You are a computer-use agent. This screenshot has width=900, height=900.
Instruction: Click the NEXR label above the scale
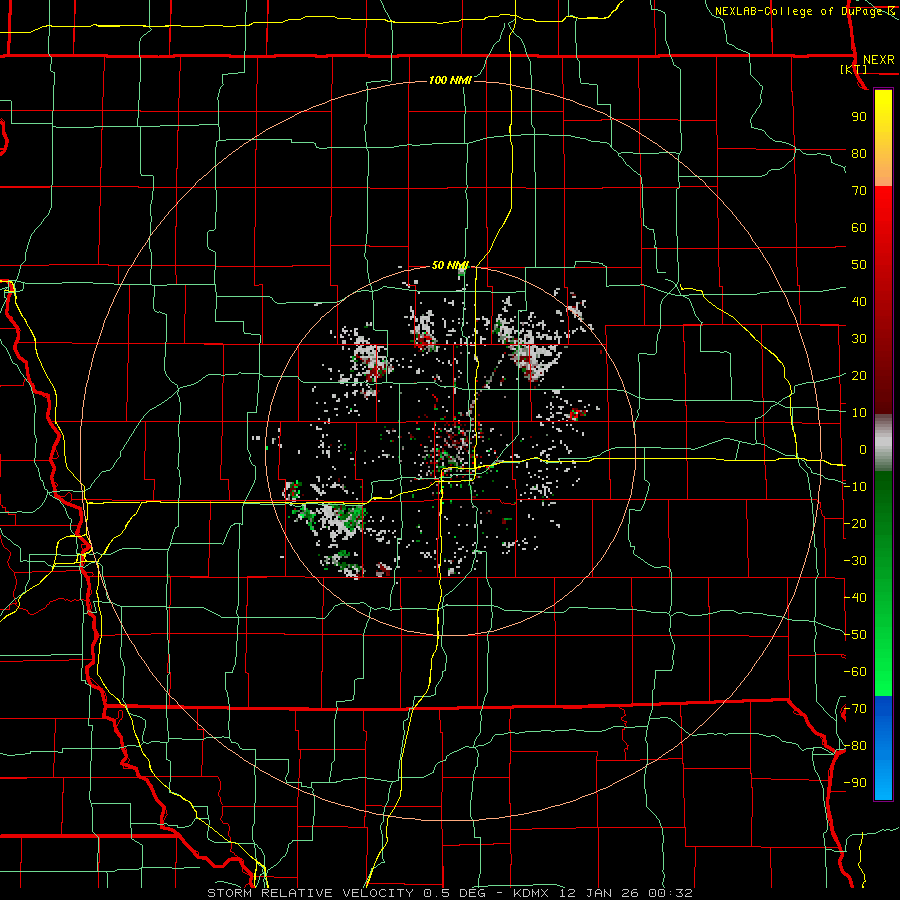point(878,60)
